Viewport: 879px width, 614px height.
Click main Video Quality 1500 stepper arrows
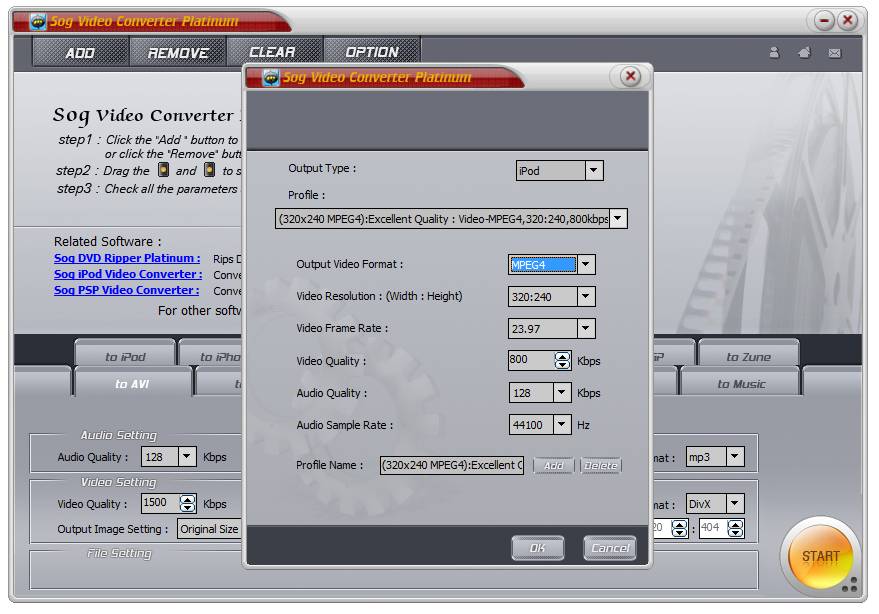coord(188,503)
